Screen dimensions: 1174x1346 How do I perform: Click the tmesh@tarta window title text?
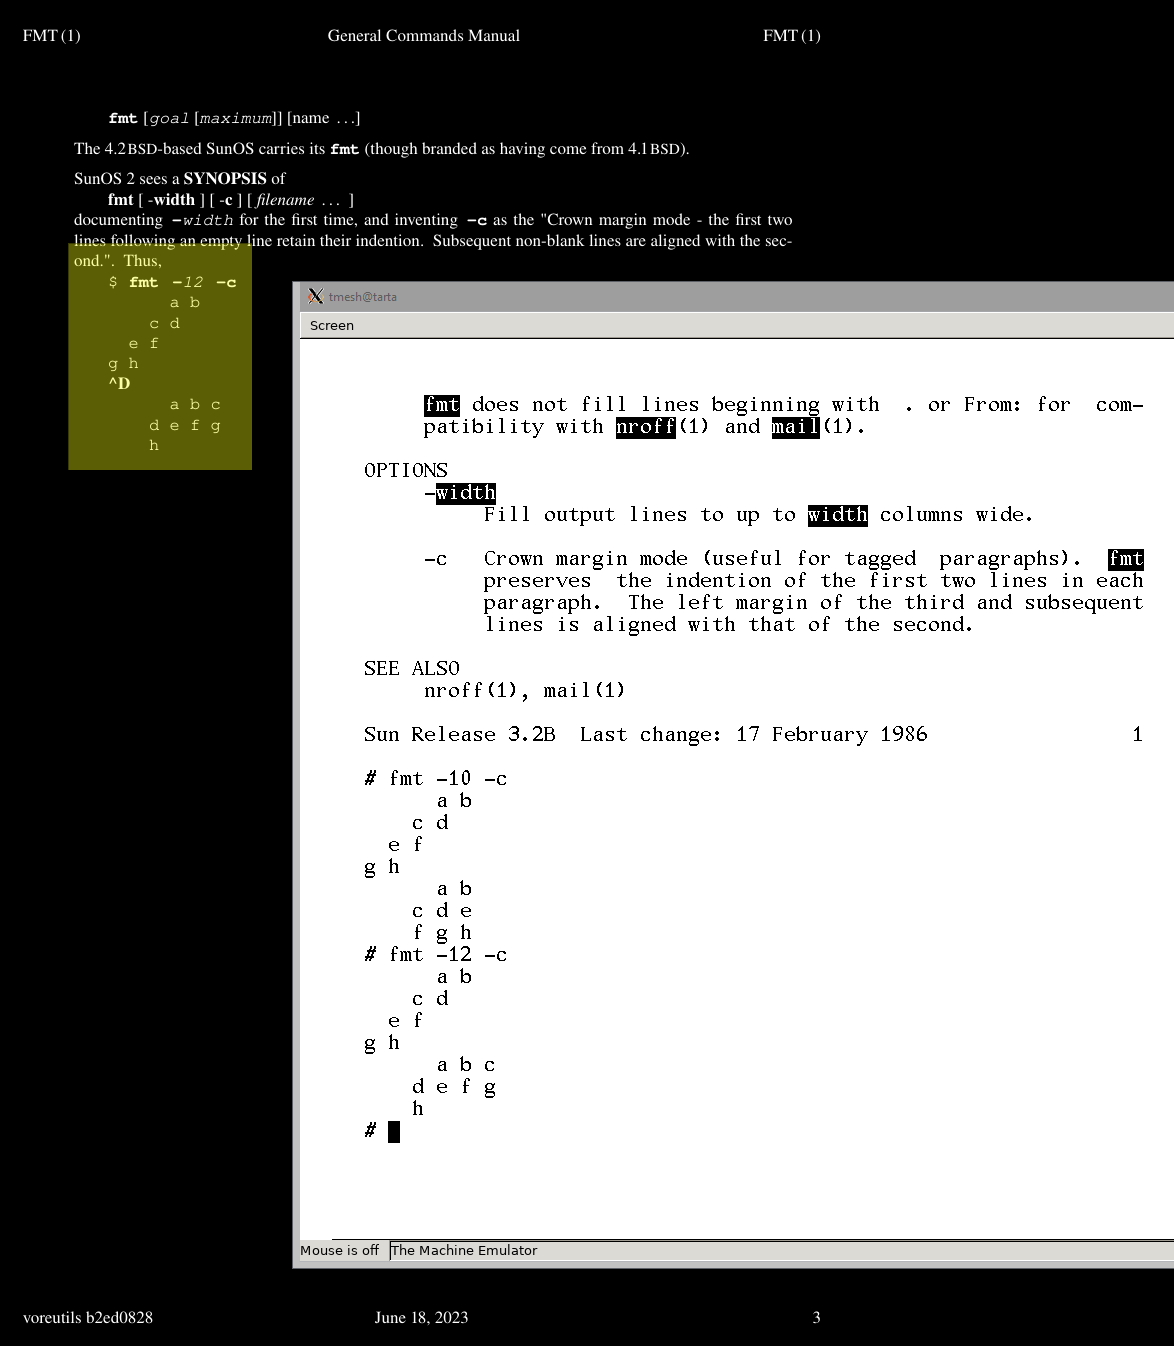[363, 297]
